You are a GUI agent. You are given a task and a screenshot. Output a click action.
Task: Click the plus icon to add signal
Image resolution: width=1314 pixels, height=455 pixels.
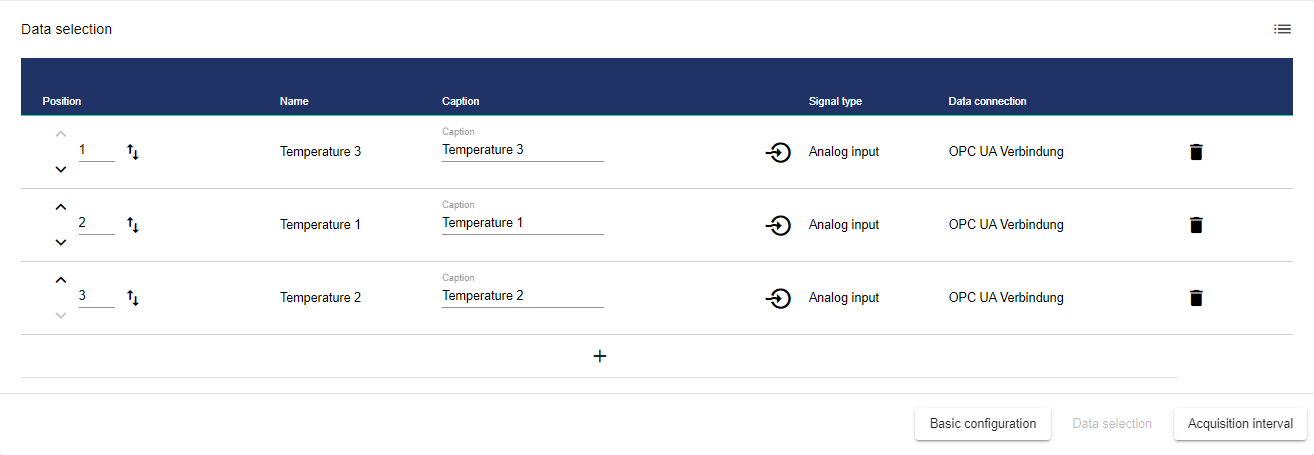point(600,356)
